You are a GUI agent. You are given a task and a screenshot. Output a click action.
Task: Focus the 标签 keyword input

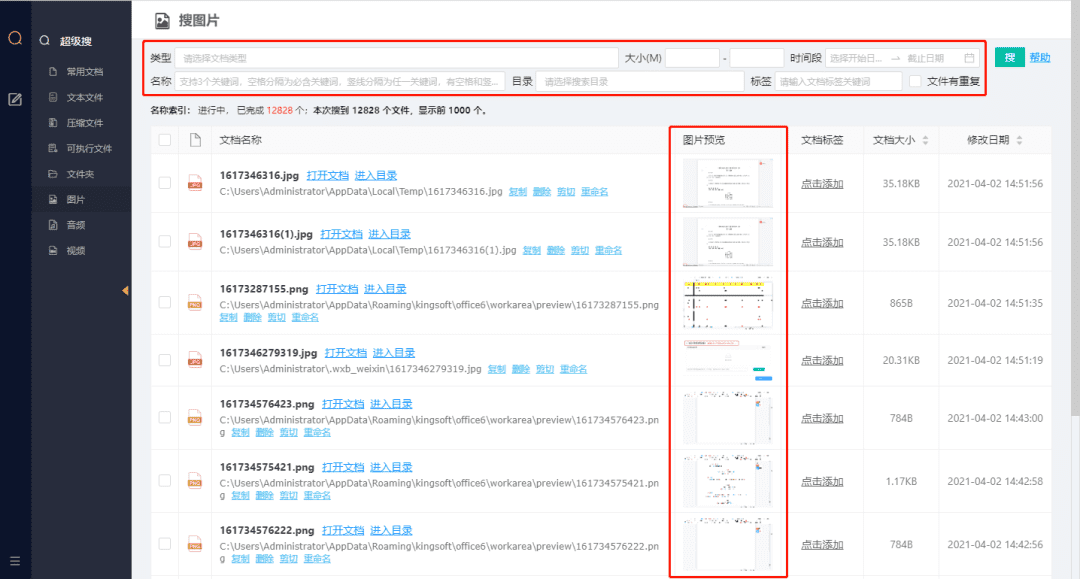(x=838, y=81)
